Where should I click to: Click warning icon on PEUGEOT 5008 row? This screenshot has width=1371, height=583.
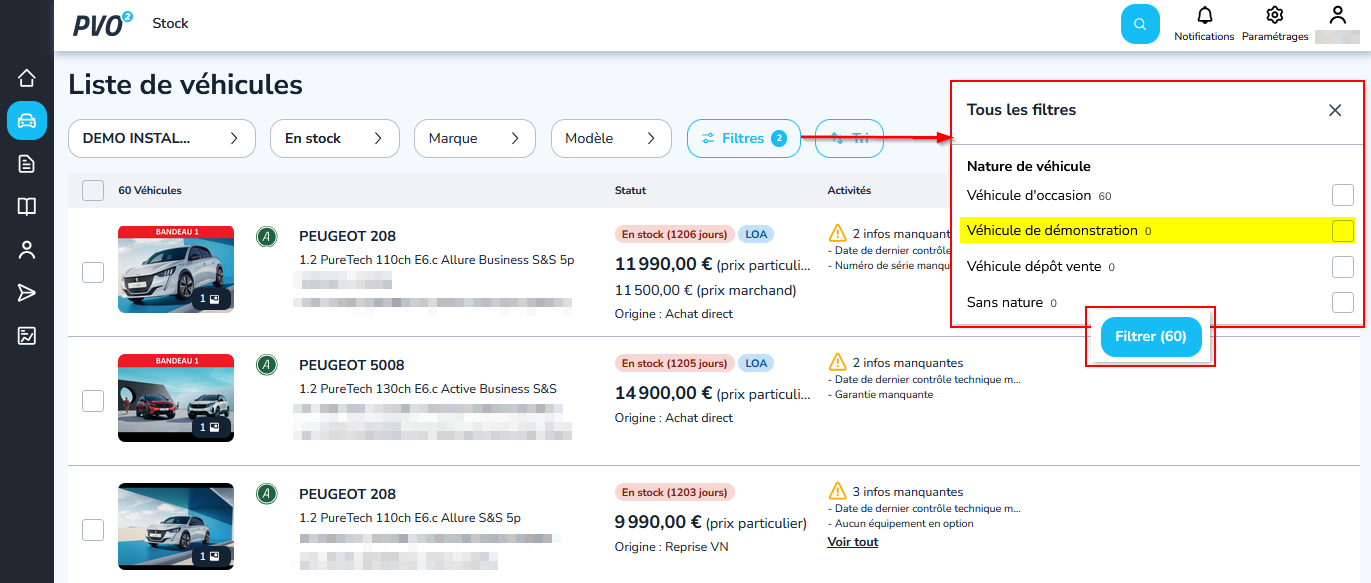coord(838,362)
